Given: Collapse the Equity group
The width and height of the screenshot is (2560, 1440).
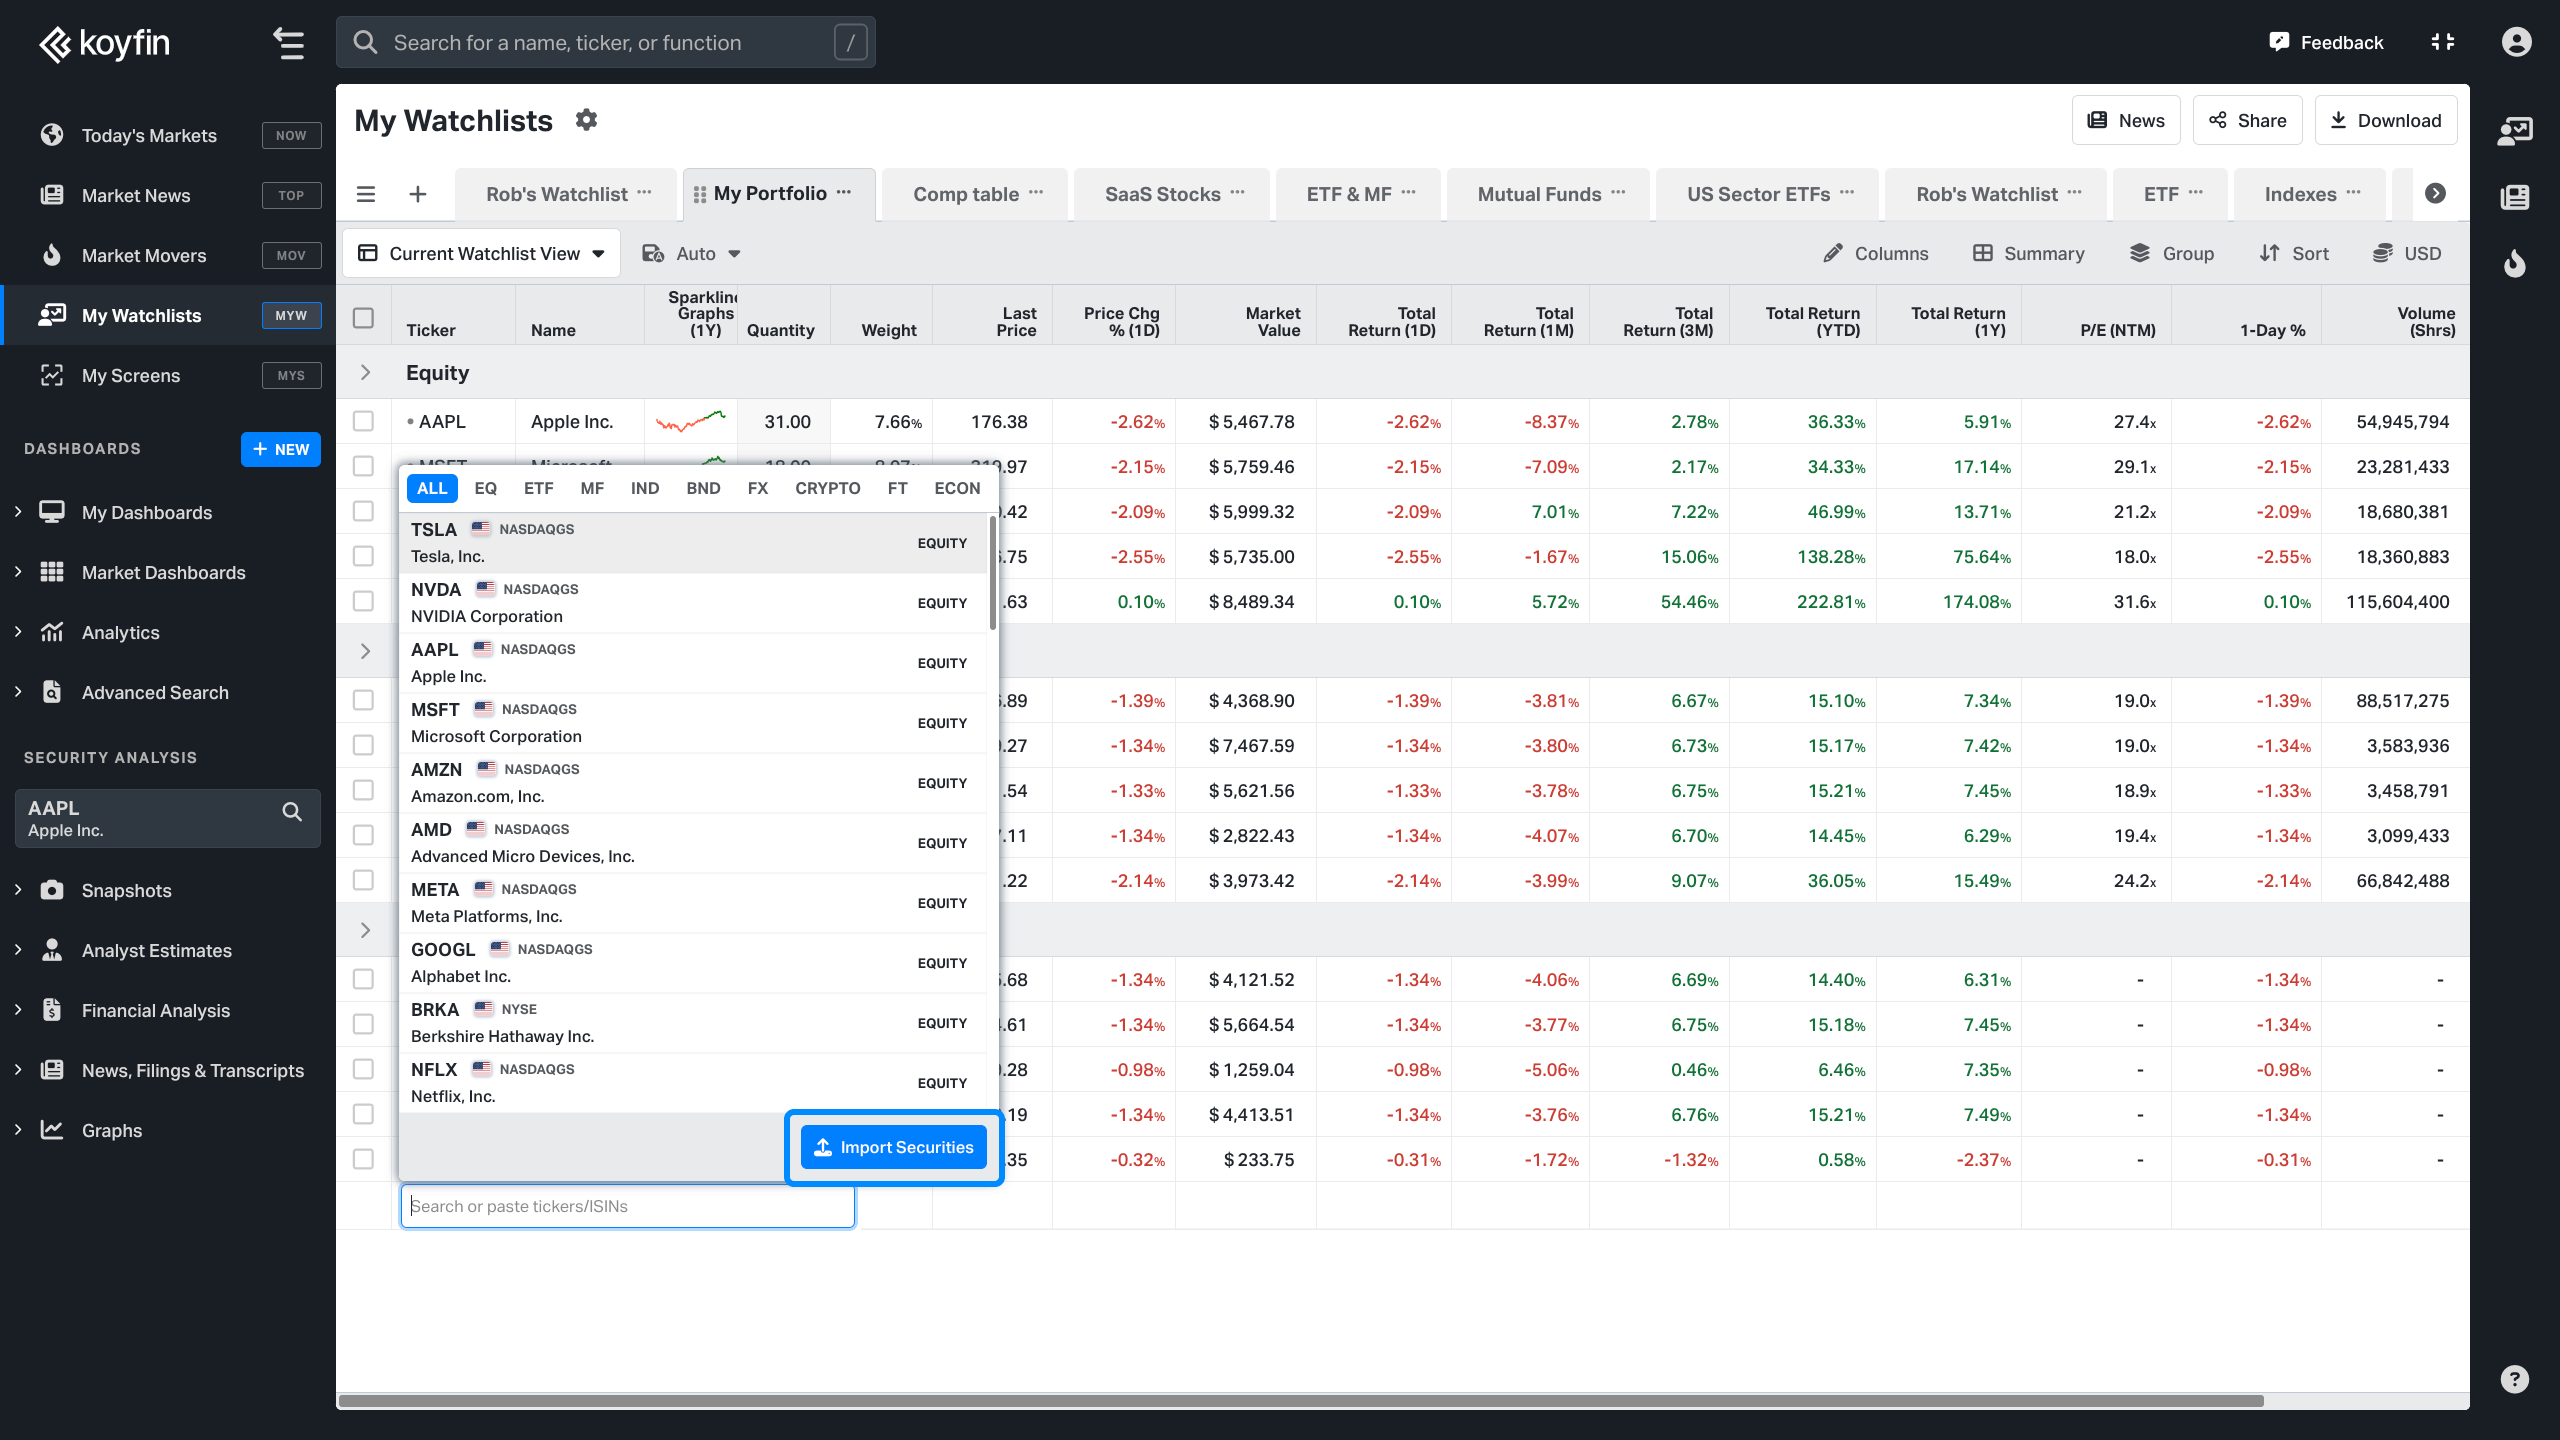Looking at the screenshot, I should coord(365,372).
